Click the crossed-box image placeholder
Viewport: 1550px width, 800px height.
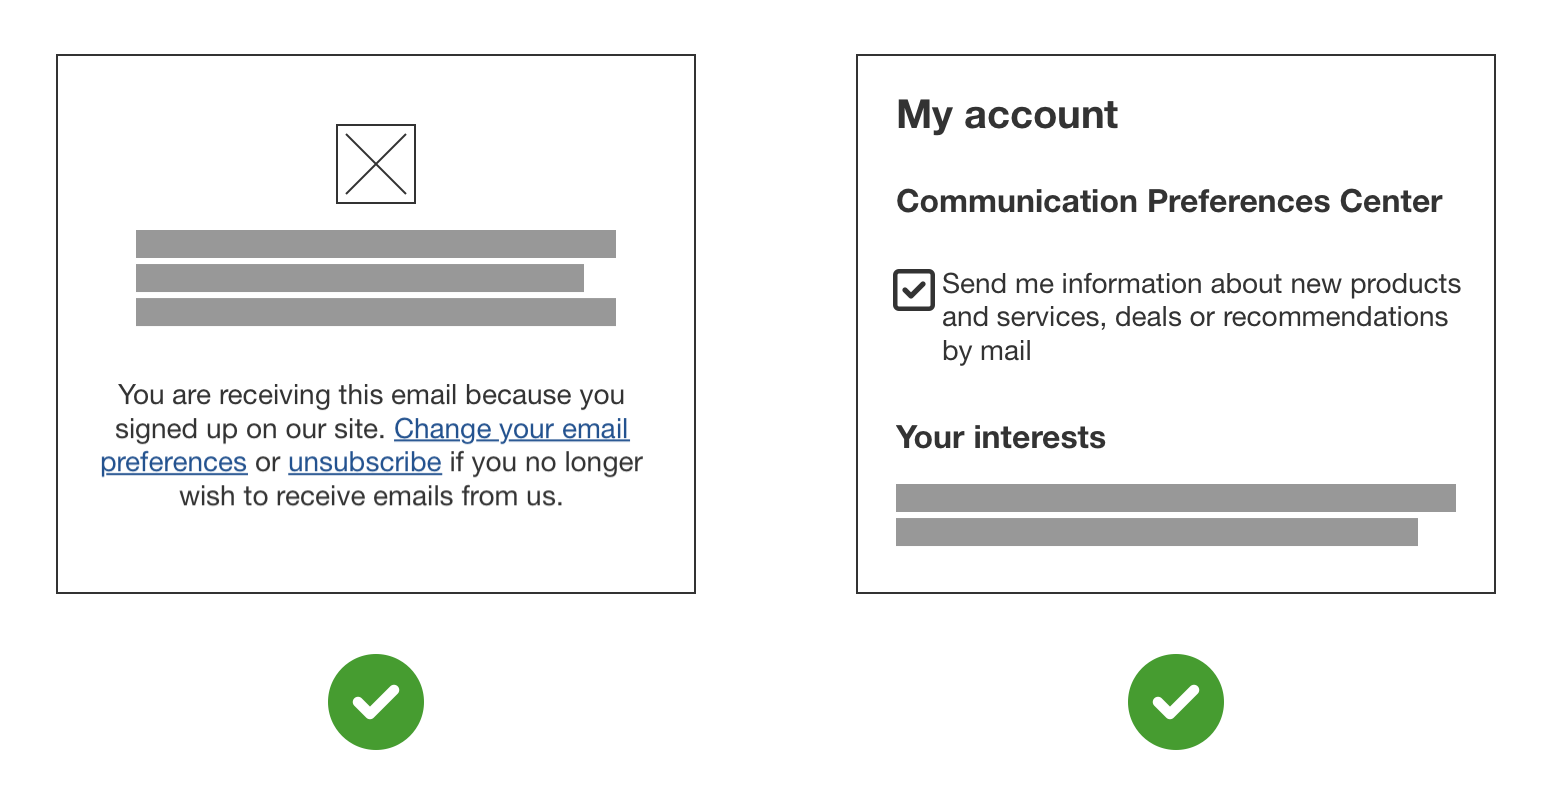tap(375, 164)
